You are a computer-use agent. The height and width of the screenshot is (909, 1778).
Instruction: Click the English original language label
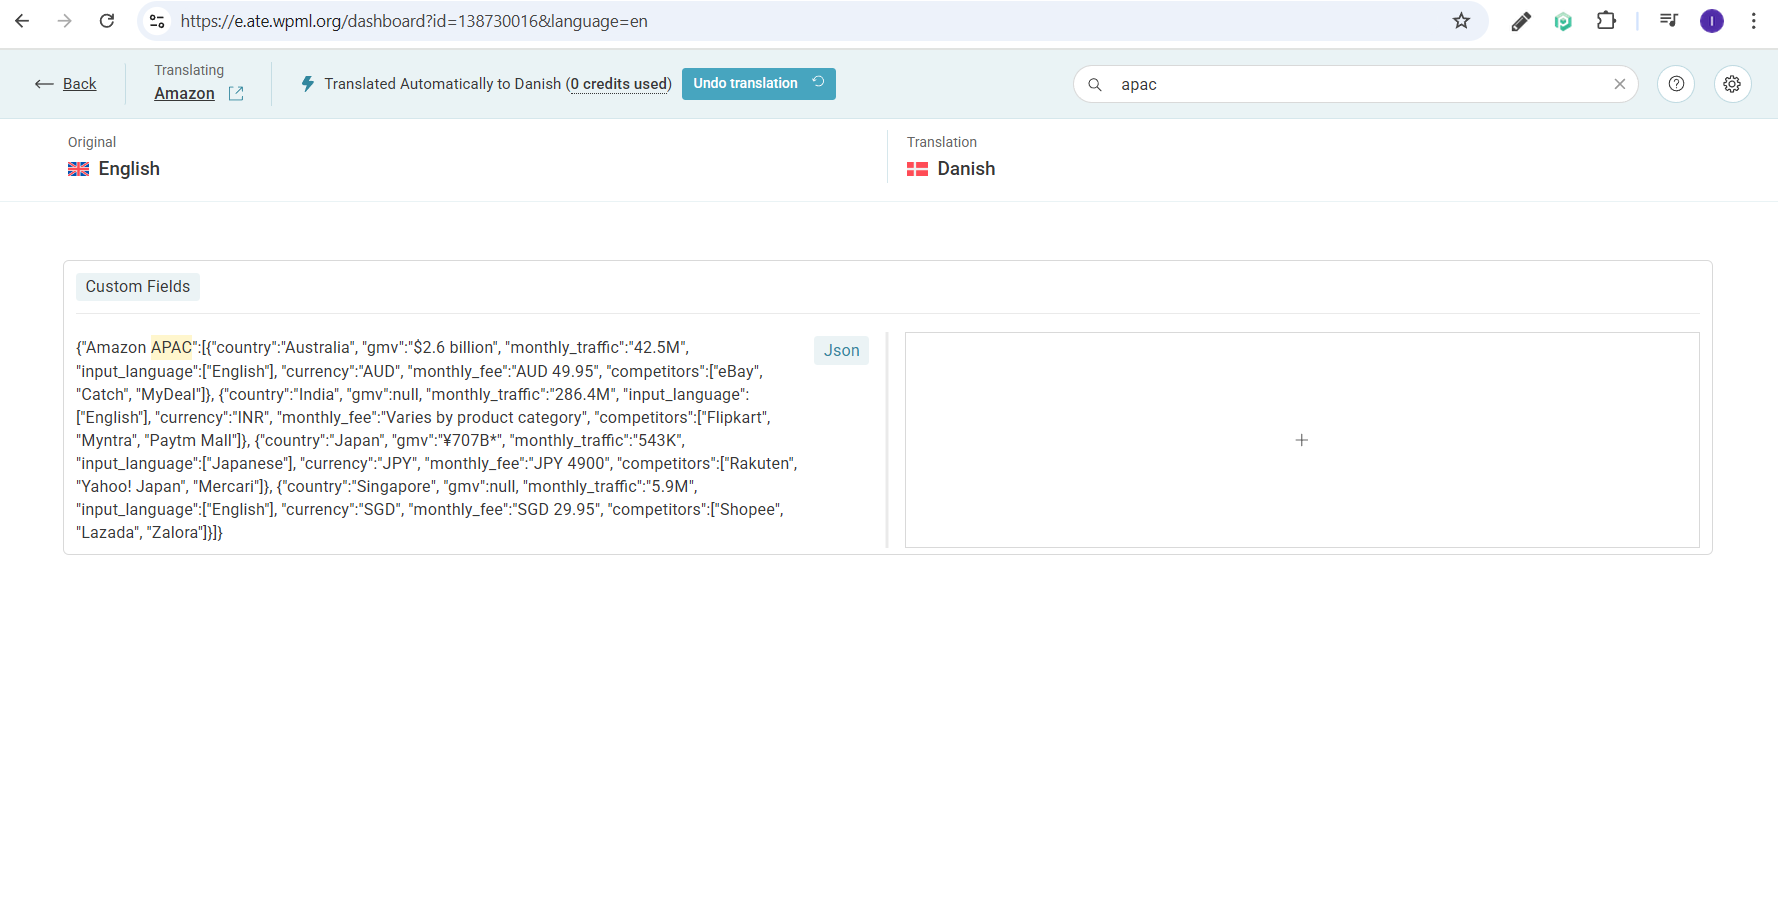tap(129, 169)
